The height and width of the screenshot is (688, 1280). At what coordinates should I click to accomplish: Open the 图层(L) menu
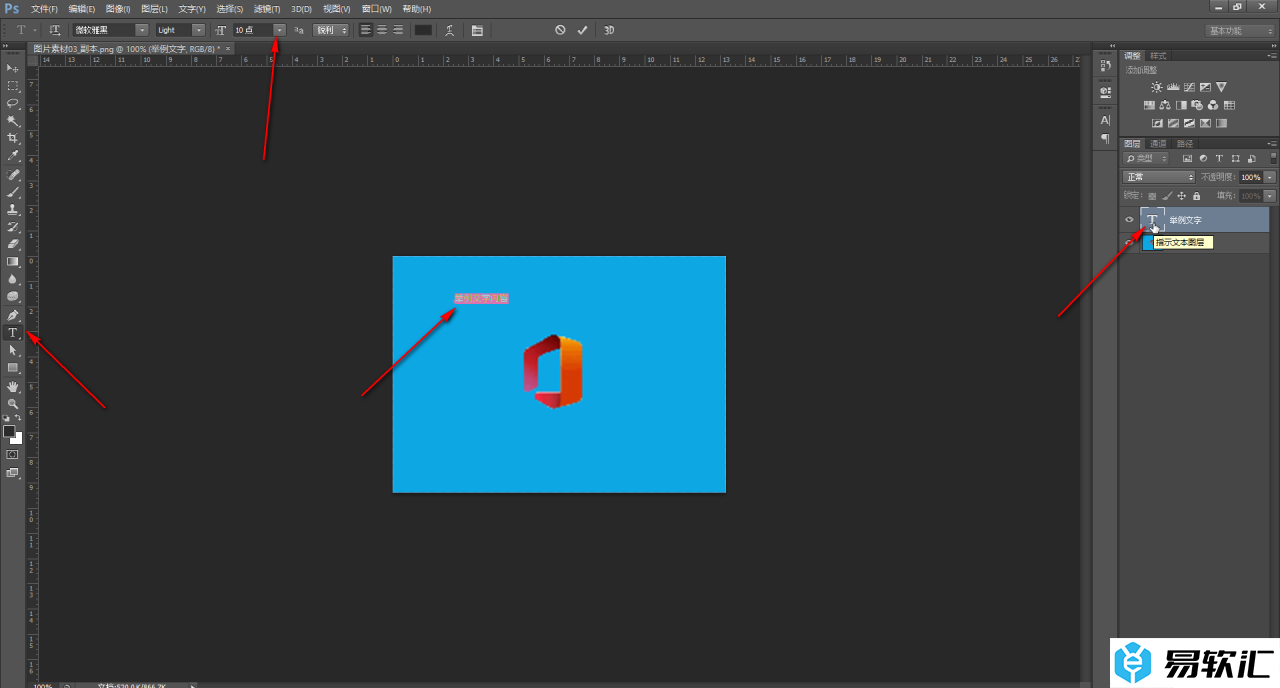tap(154, 8)
